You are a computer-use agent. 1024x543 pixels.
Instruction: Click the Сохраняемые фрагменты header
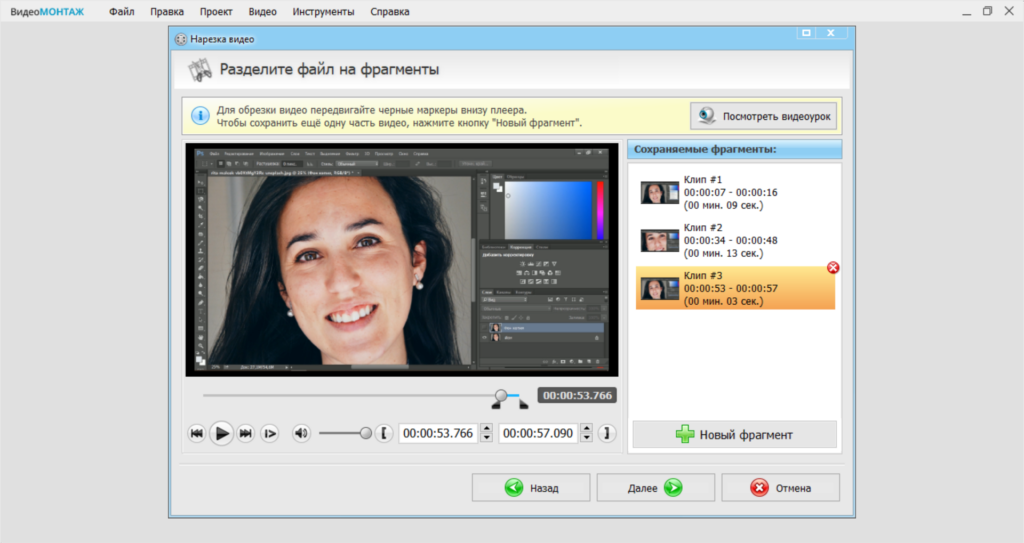click(x=735, y=149)
